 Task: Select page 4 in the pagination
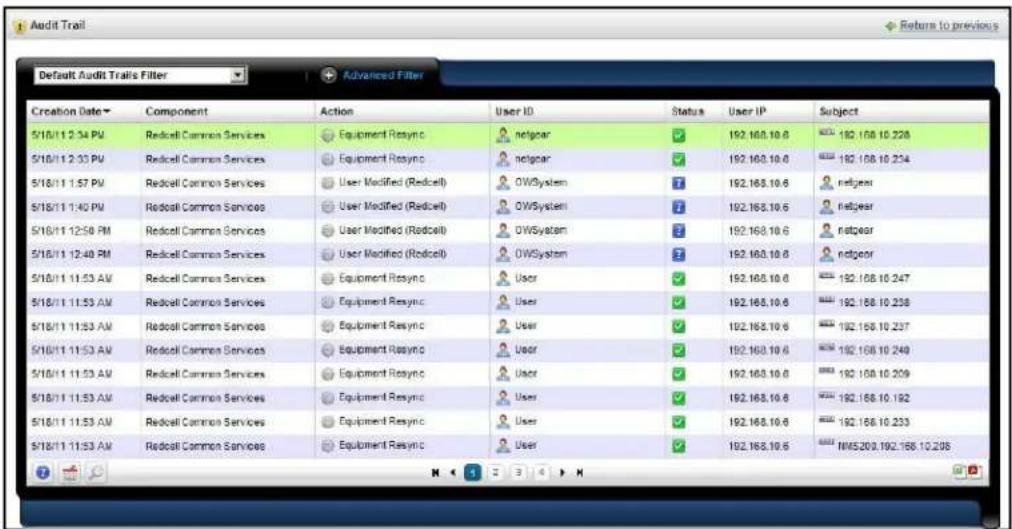(x=541, y=473)
